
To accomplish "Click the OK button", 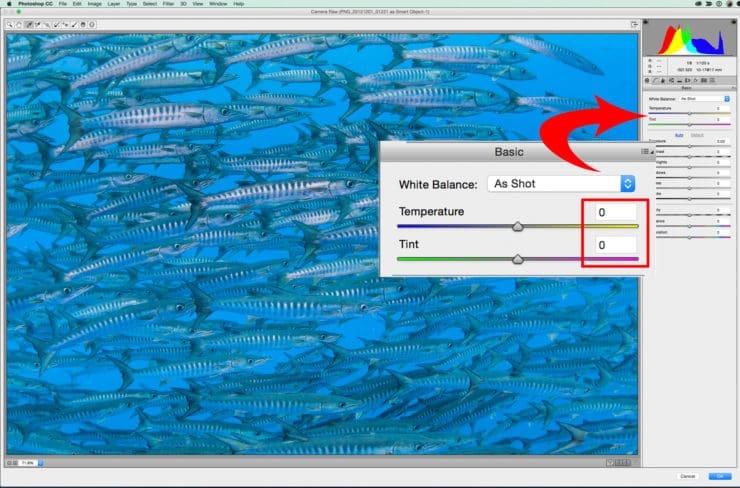I will (x=720, y=476).
